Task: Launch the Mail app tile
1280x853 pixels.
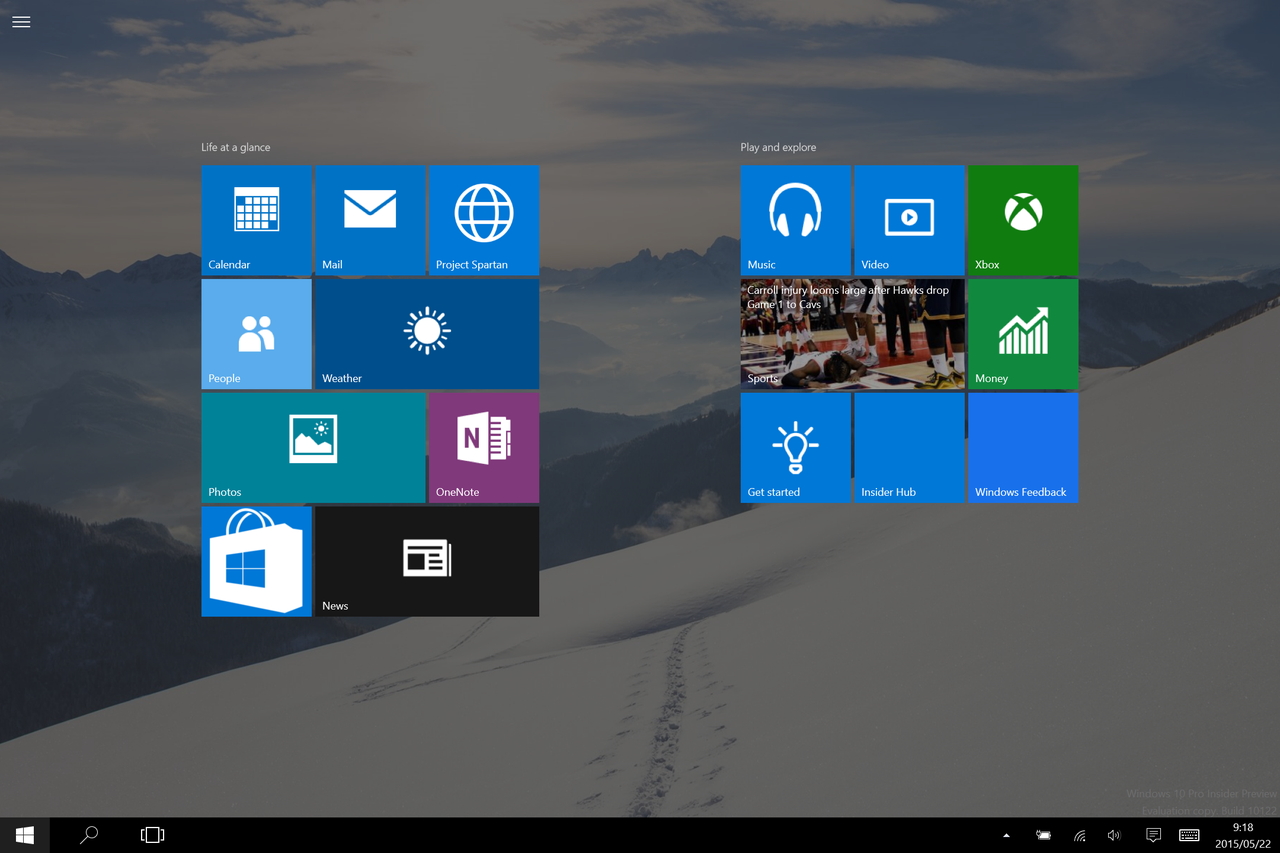Action: (x=370, y=220)
